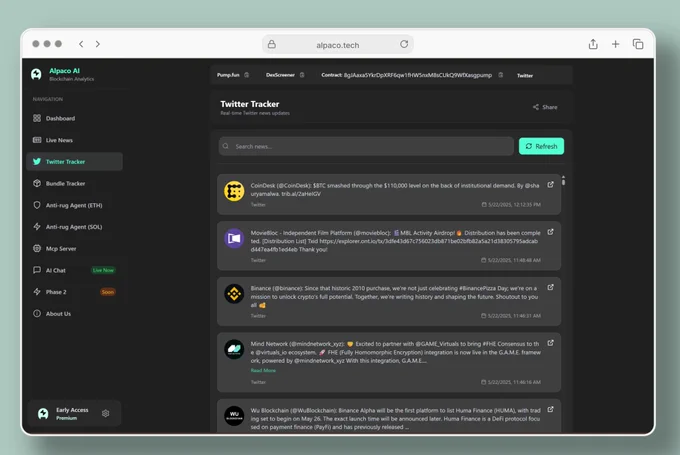
Task: Open the Binance tweet externally
Action: tap(550, 287)
